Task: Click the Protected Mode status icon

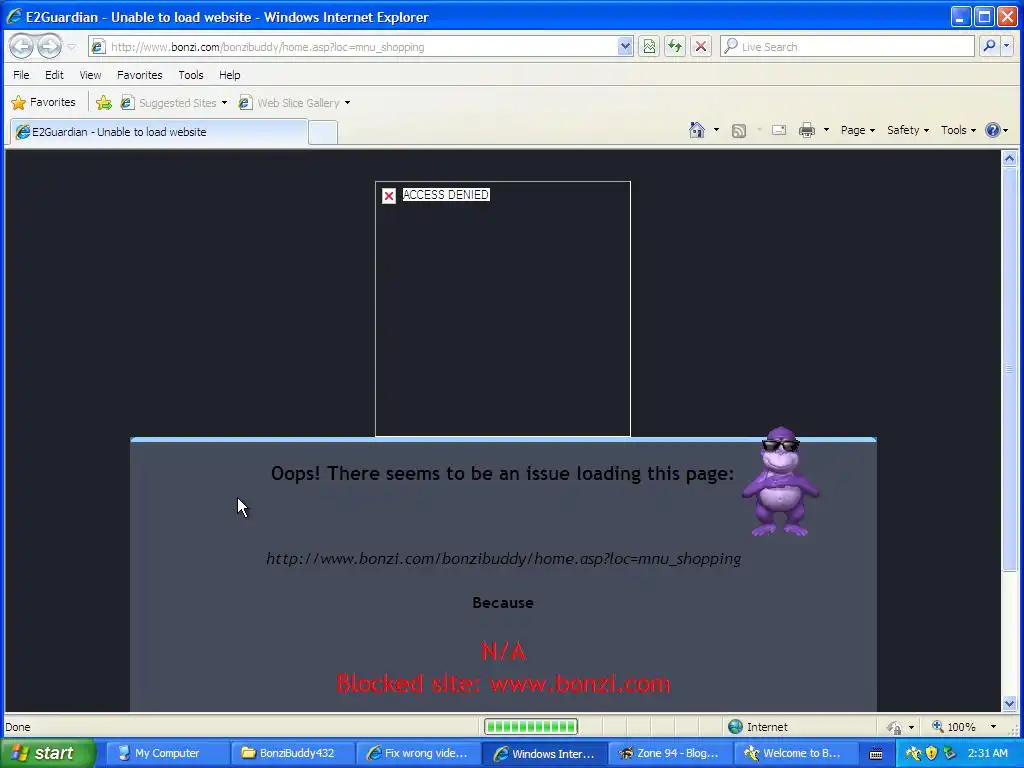Action: pos(894,727)
